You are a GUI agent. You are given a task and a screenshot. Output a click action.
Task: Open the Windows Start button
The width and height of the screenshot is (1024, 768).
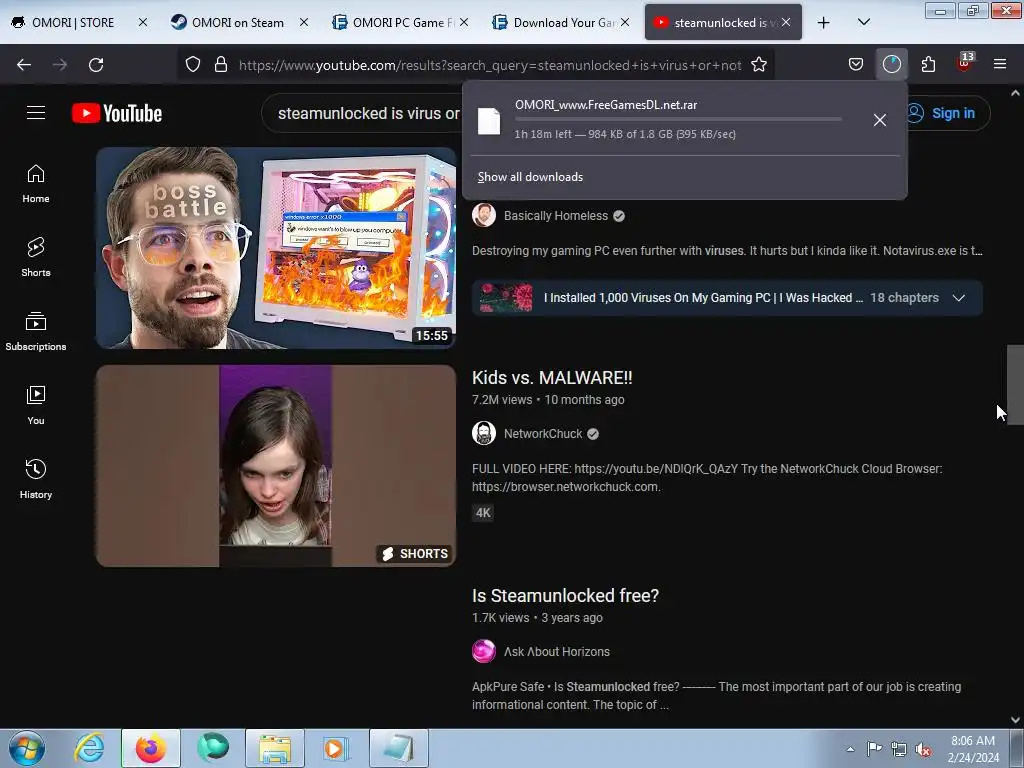point(27,748)
